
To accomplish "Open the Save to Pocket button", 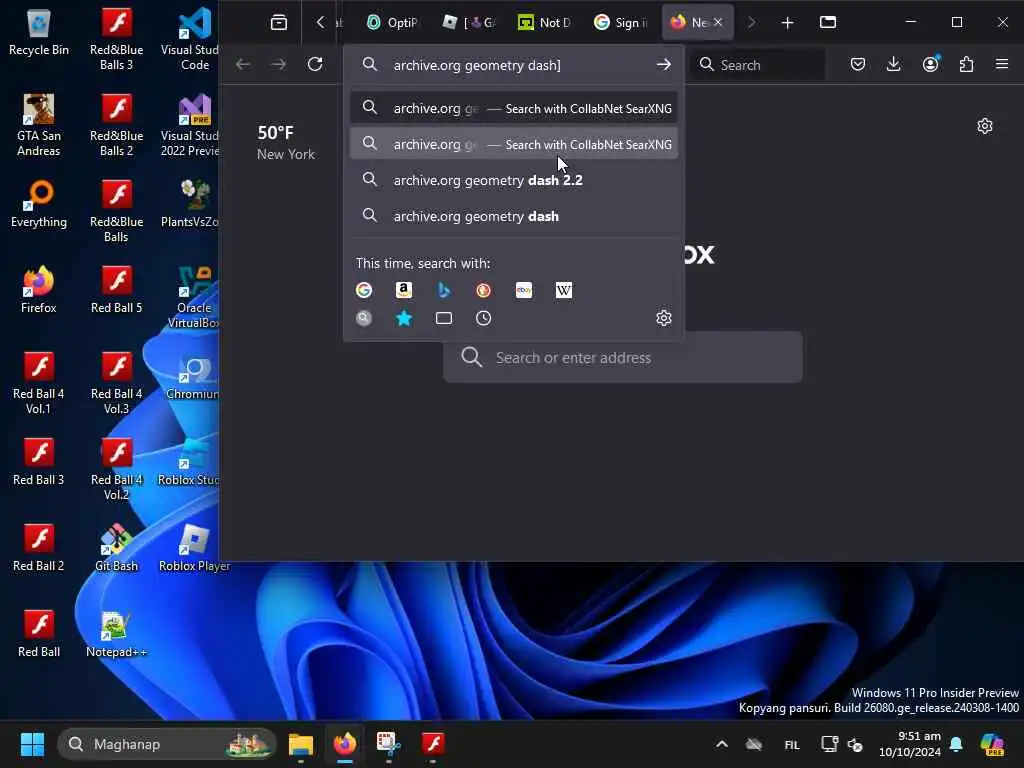I will [857, 64].
